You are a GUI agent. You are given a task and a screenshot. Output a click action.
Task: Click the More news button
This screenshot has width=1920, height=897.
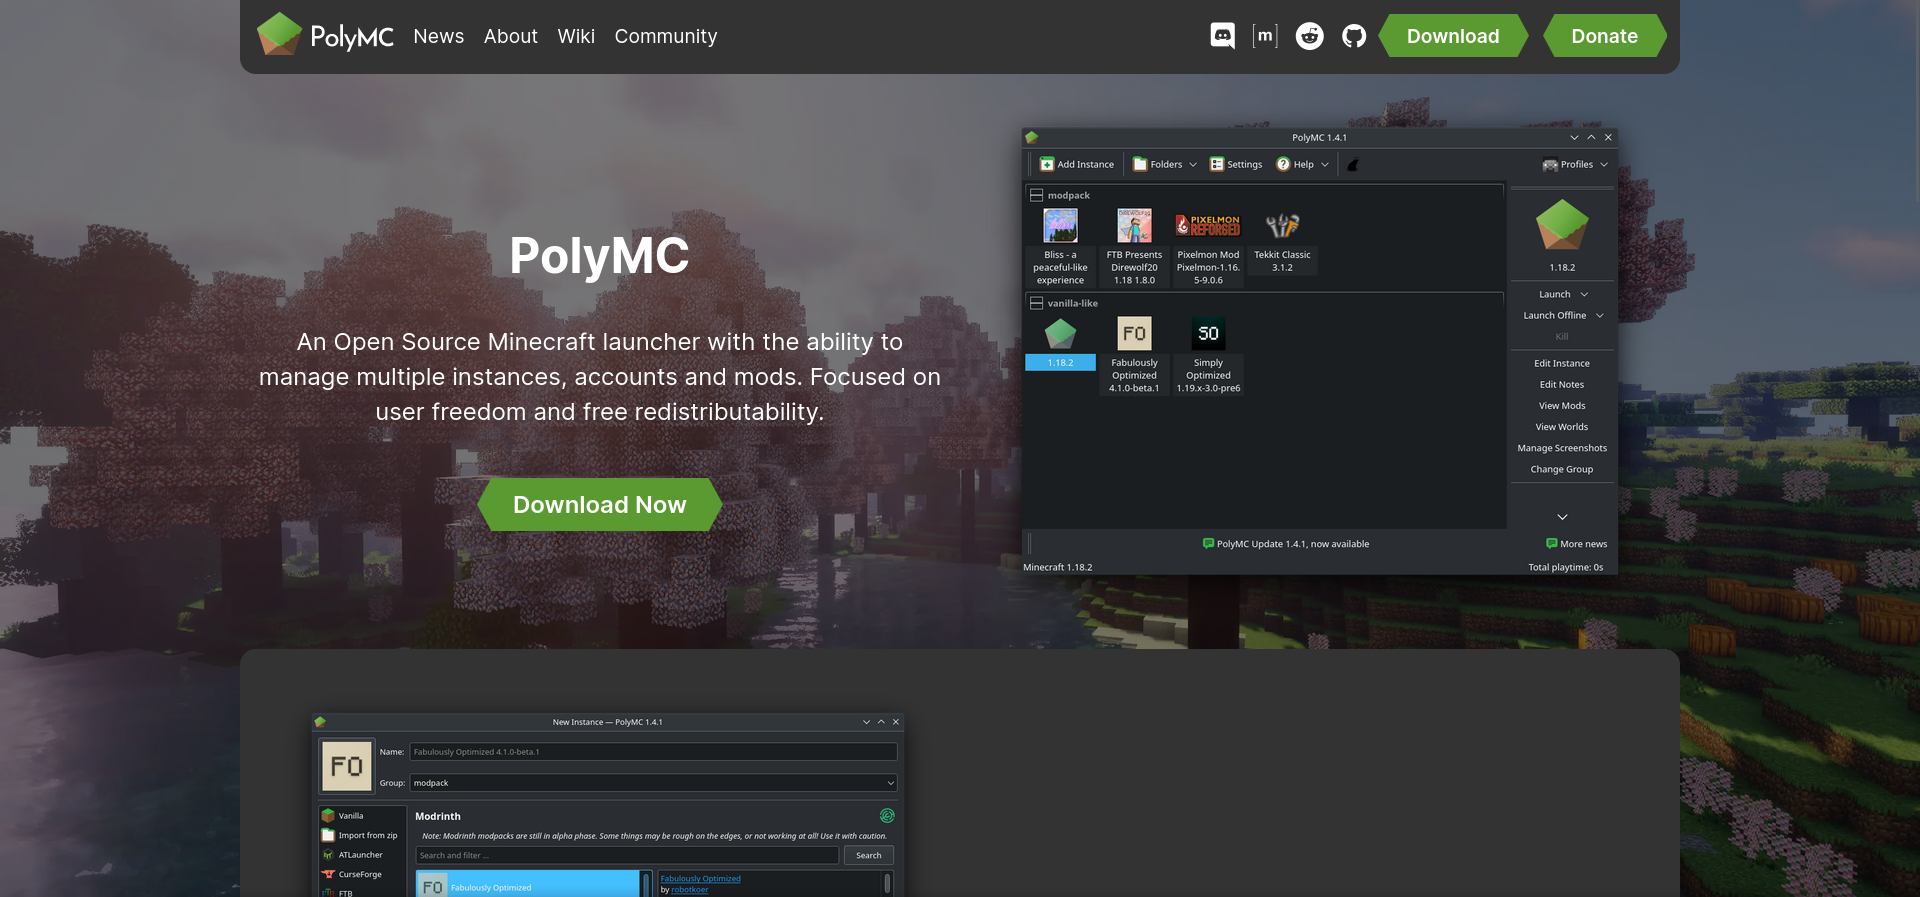click(x=1577, y=544)
